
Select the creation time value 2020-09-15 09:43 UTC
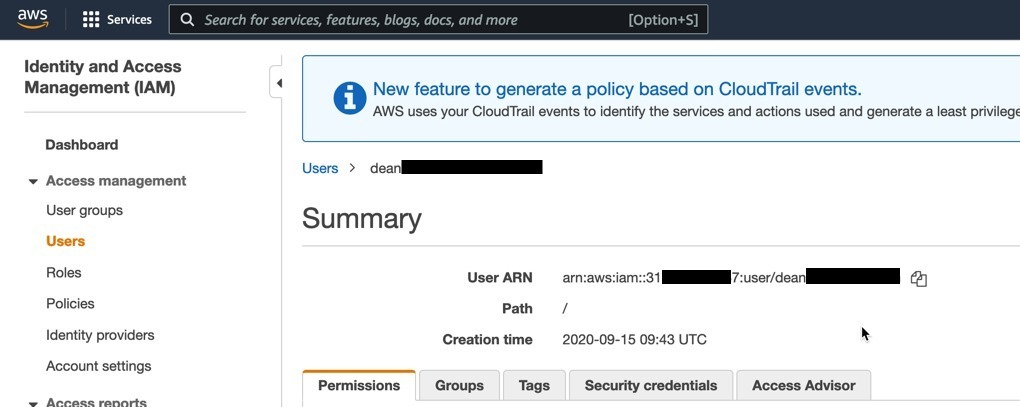[634, 340]
